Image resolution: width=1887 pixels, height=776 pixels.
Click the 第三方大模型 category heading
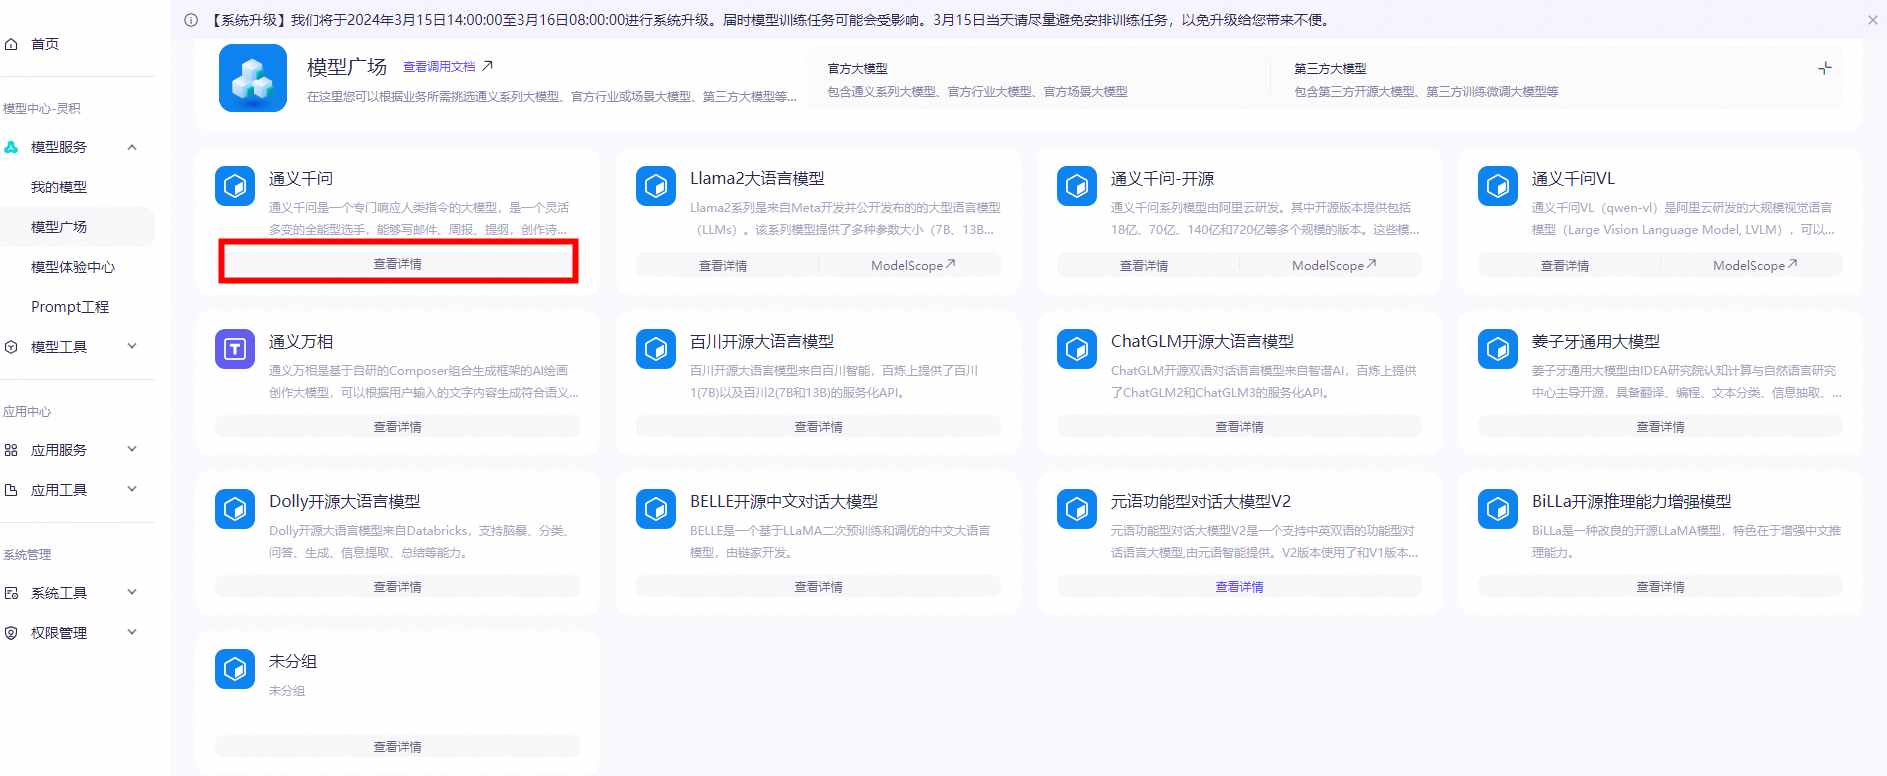pyautogui.click(x=1330, y=69)
